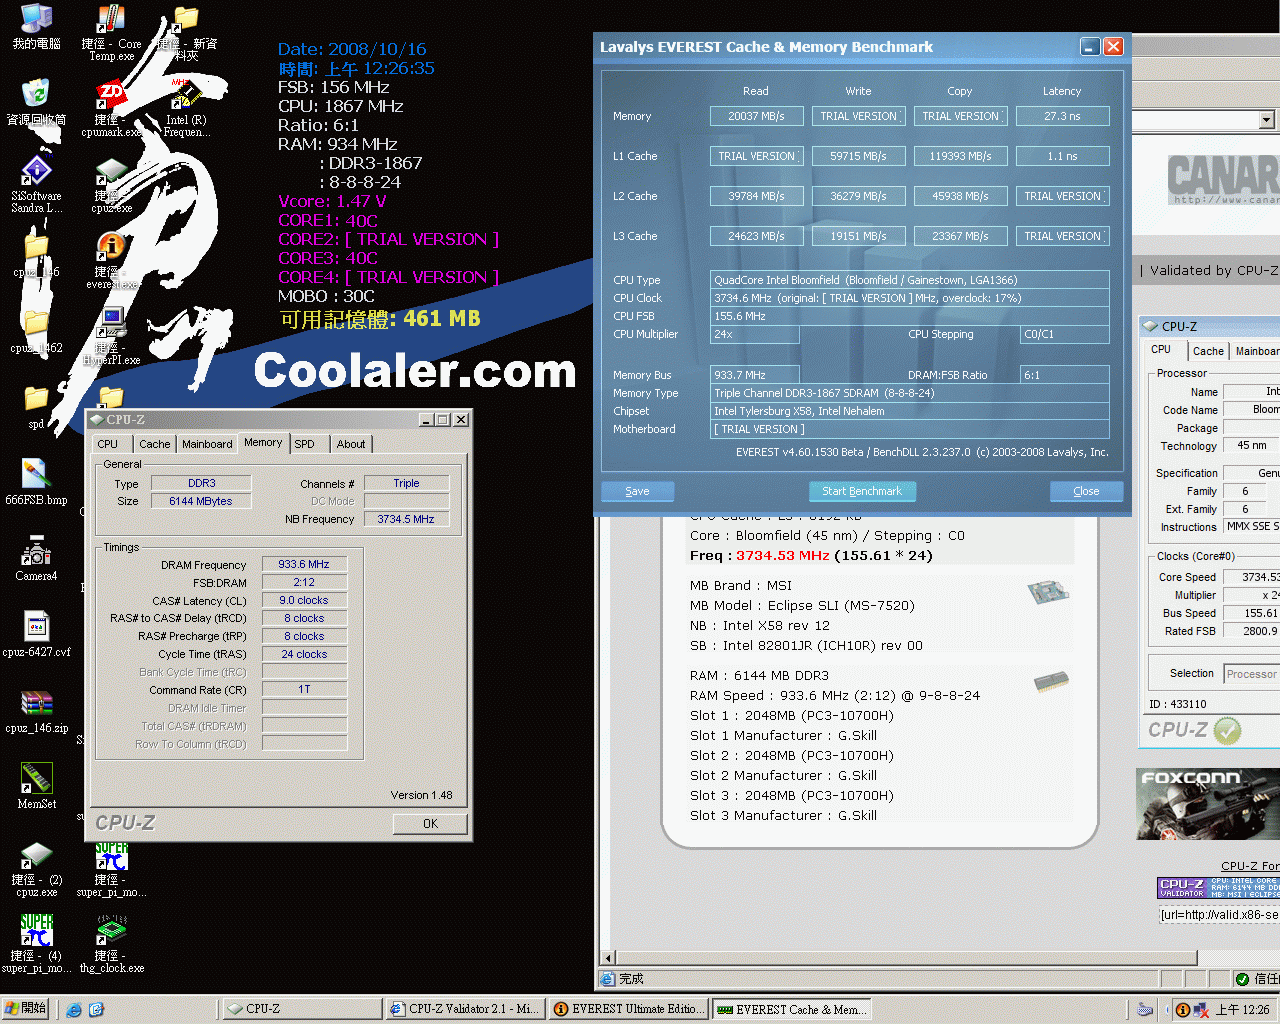Select Cache tab in the validator CPU-Z image
Screen dimensions: 1280x1024
(1208, 351)
